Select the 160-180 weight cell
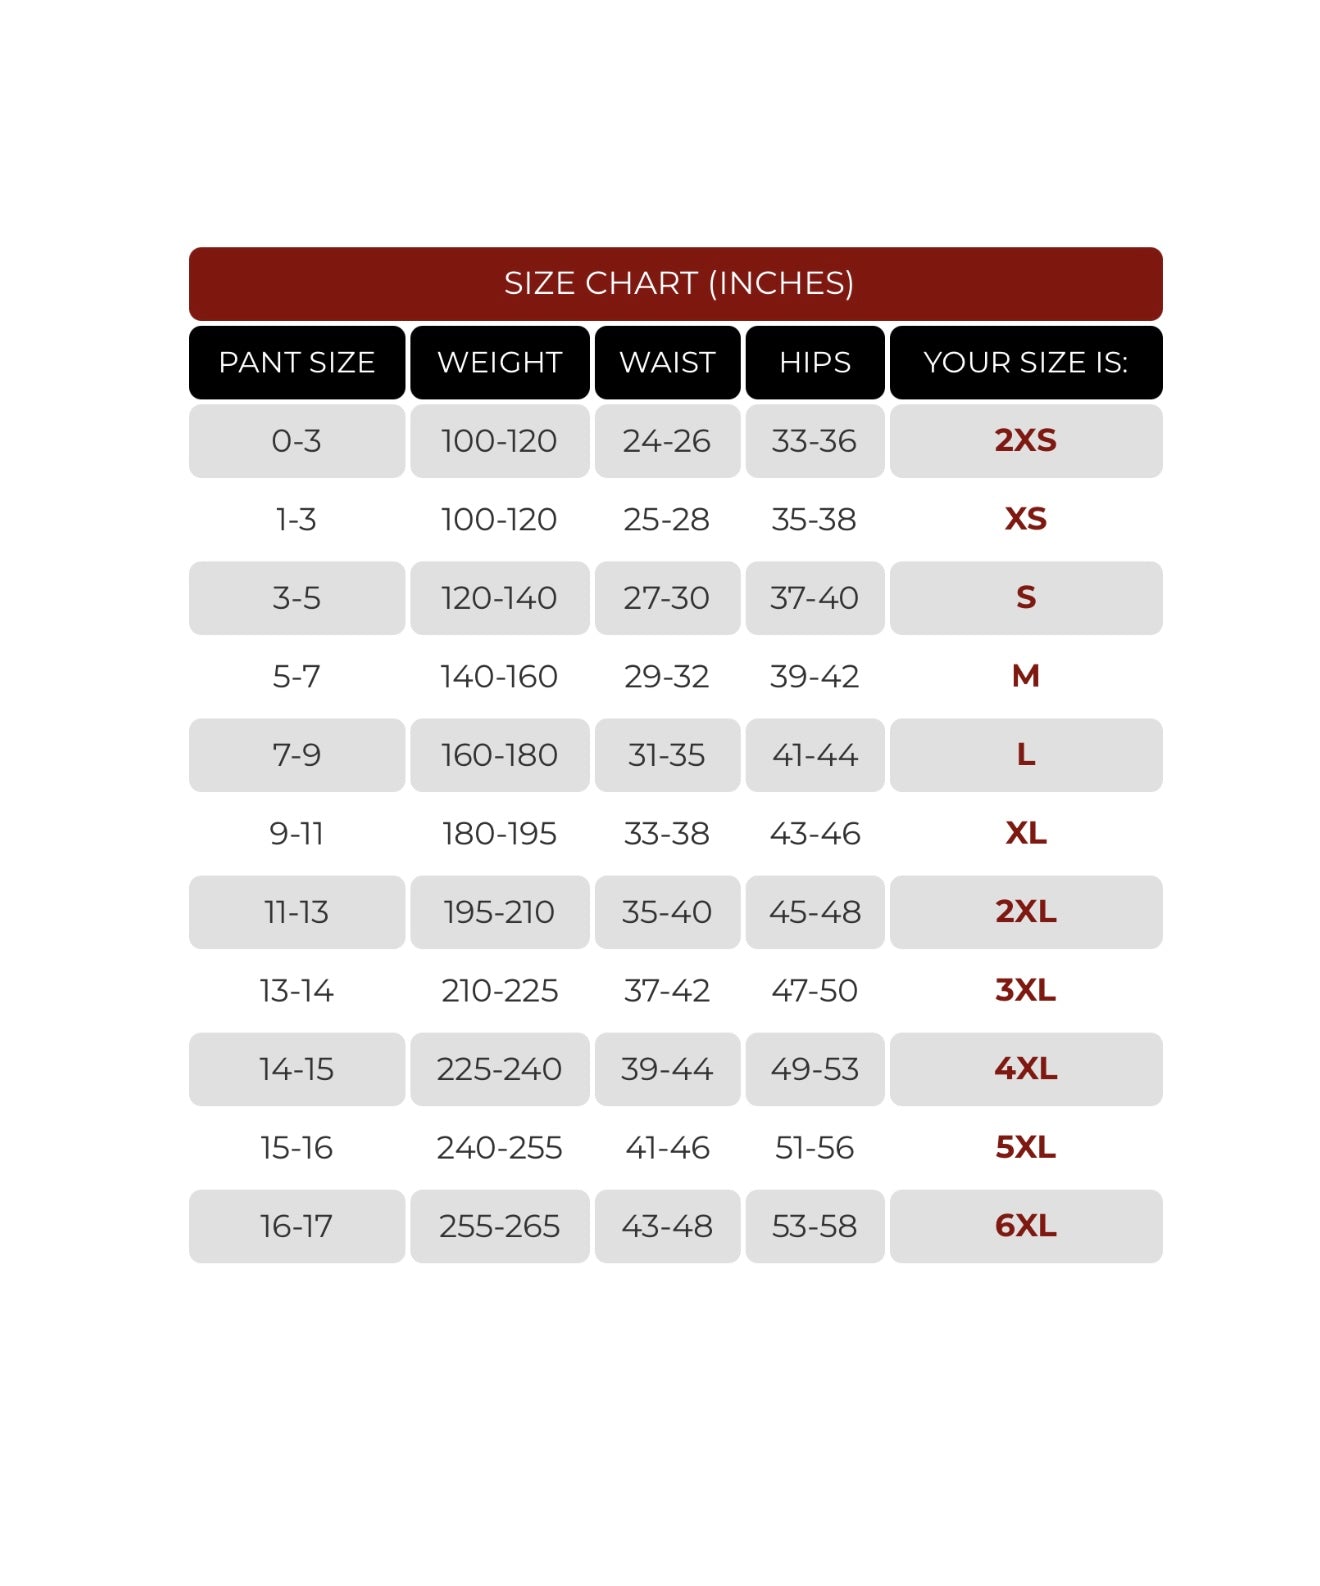1320x1586 pixels. (499, 755)
